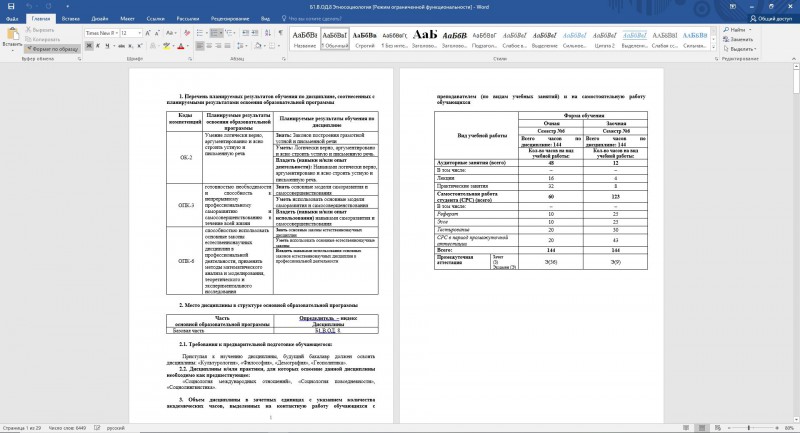Viewport: 800px width, 433px height.
Task: Justify paragraph text
Action: (x=228, y=46)
